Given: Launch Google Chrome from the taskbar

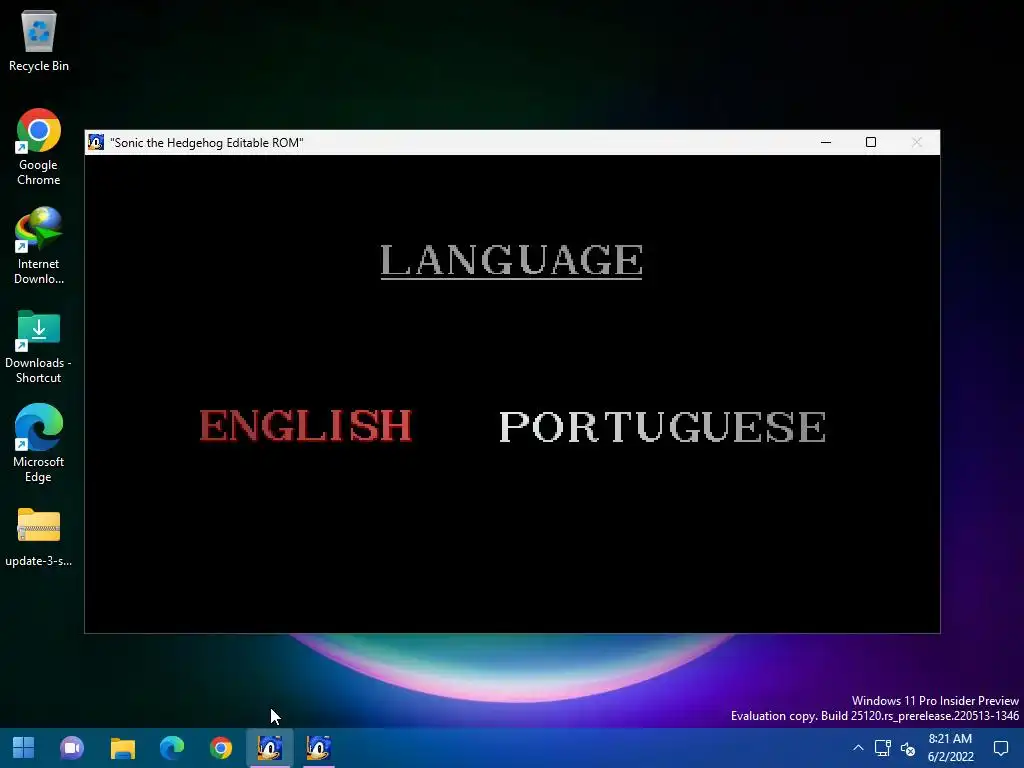Looking at the screenshot, I should (221, 748).
